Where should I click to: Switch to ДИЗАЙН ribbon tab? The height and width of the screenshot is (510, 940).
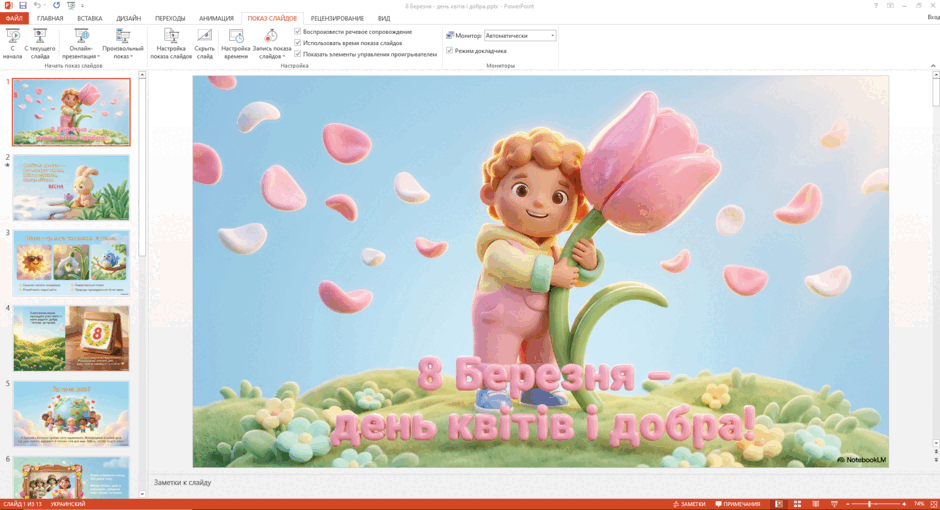click(128, 19)
